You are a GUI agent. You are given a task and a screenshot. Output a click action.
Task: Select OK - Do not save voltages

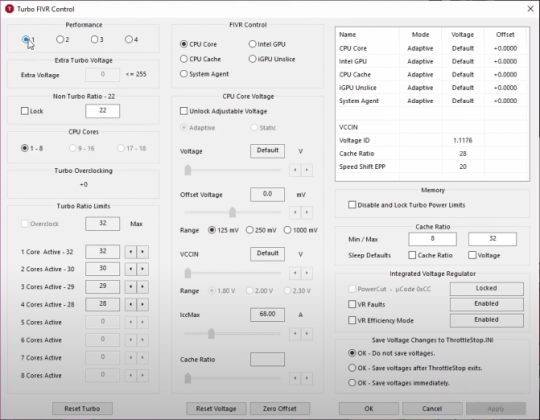pyautogui.click(x=352, y=353)
